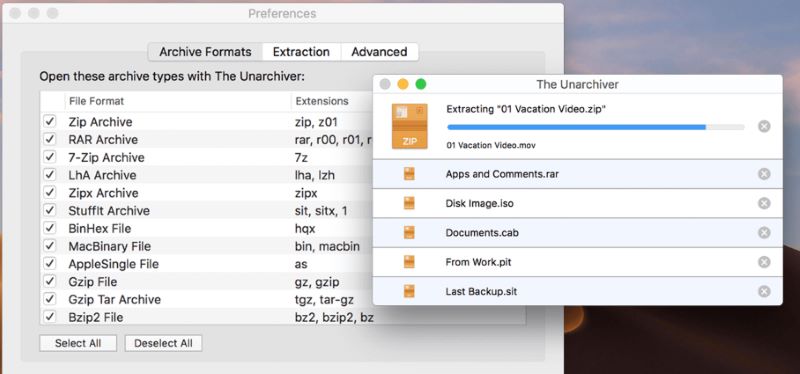
Task: Select the From Work.pit row
Action: coord(578,262)
